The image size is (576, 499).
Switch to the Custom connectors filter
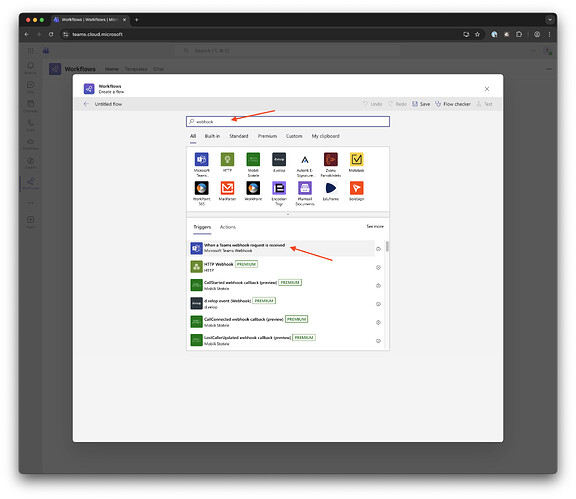pos(294,136)
